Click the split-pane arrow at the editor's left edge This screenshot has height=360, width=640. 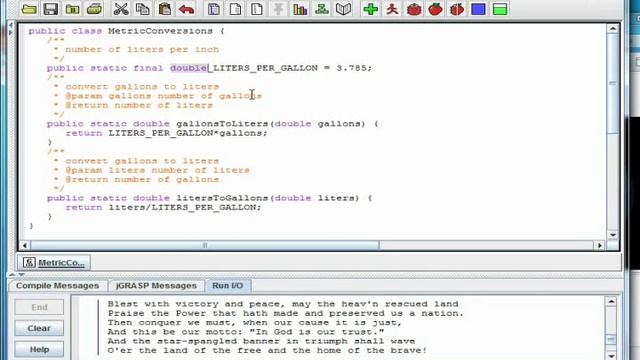(11, 29)
